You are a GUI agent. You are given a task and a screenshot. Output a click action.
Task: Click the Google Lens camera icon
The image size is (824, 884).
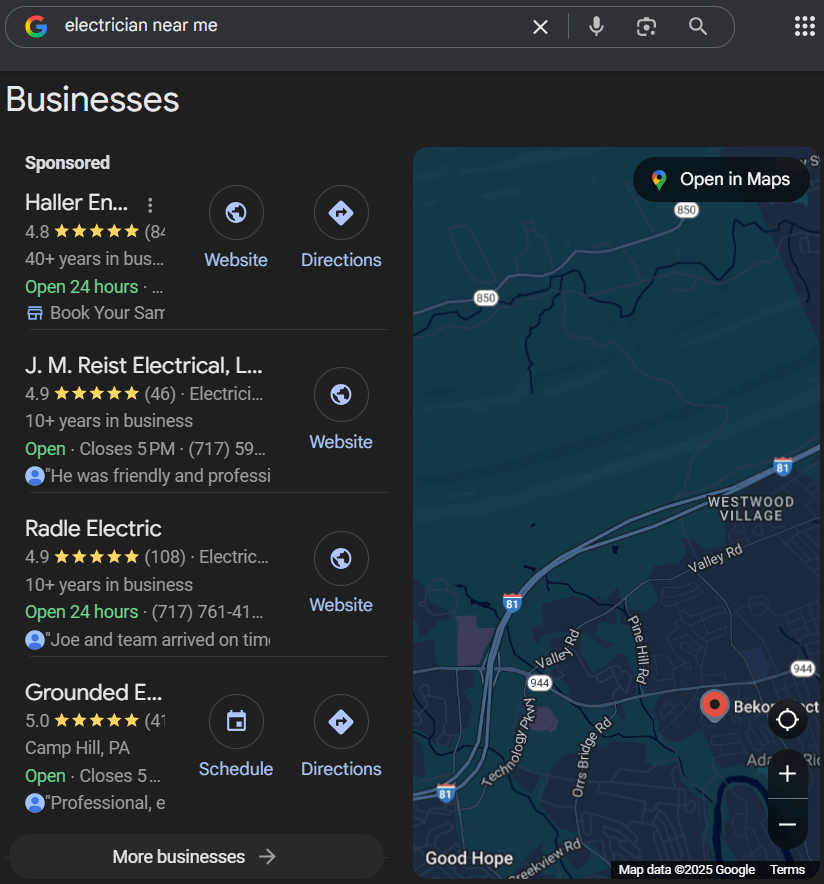pyautogui.click(x=645, y=27)
